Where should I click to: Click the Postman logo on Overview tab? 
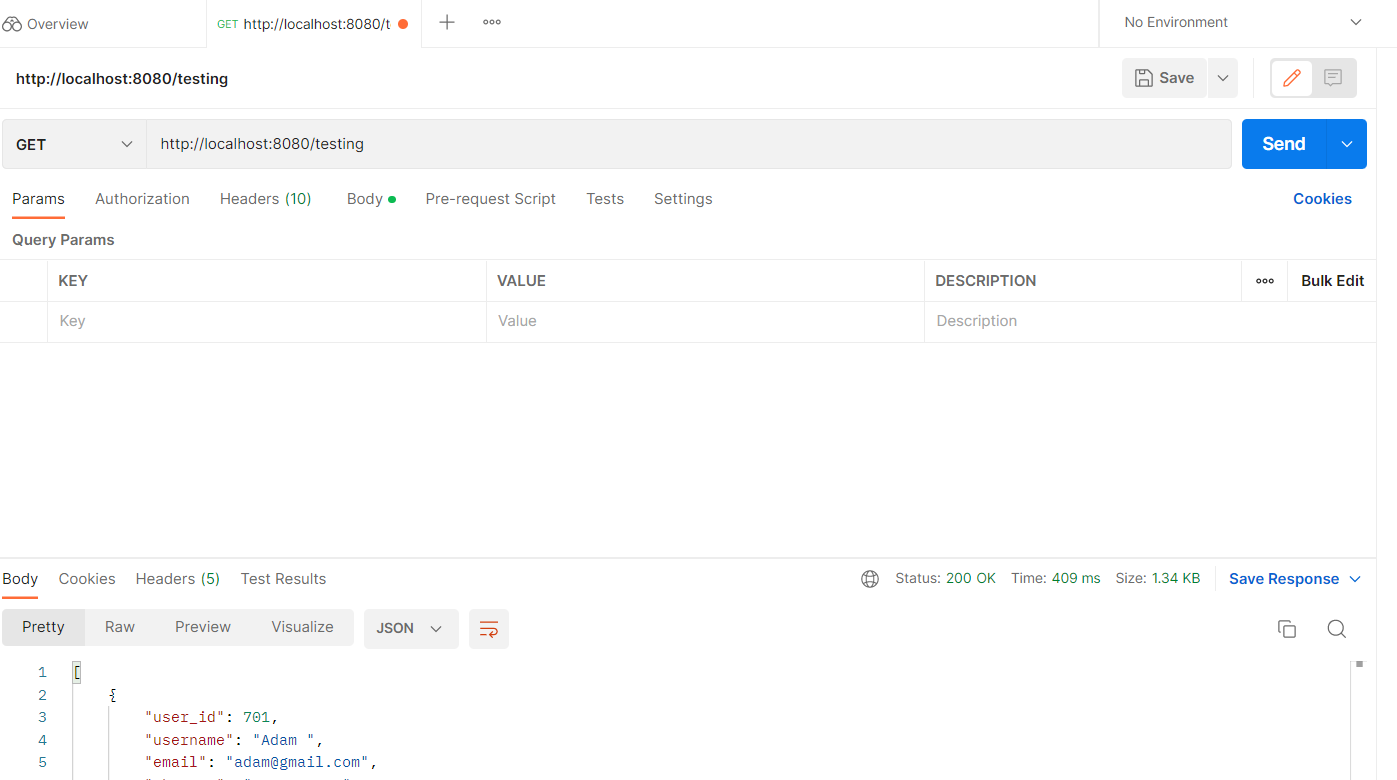click(x=13, y=21)
